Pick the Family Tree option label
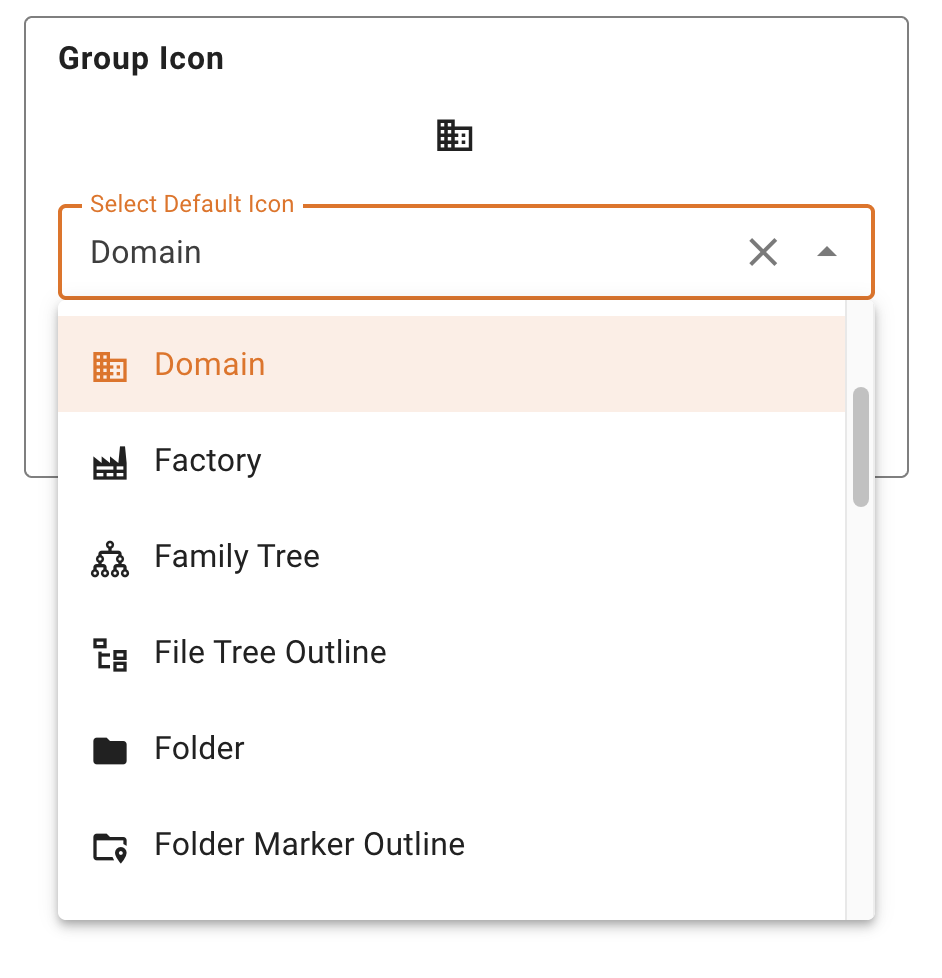The image size is (942, 978). 237,556
